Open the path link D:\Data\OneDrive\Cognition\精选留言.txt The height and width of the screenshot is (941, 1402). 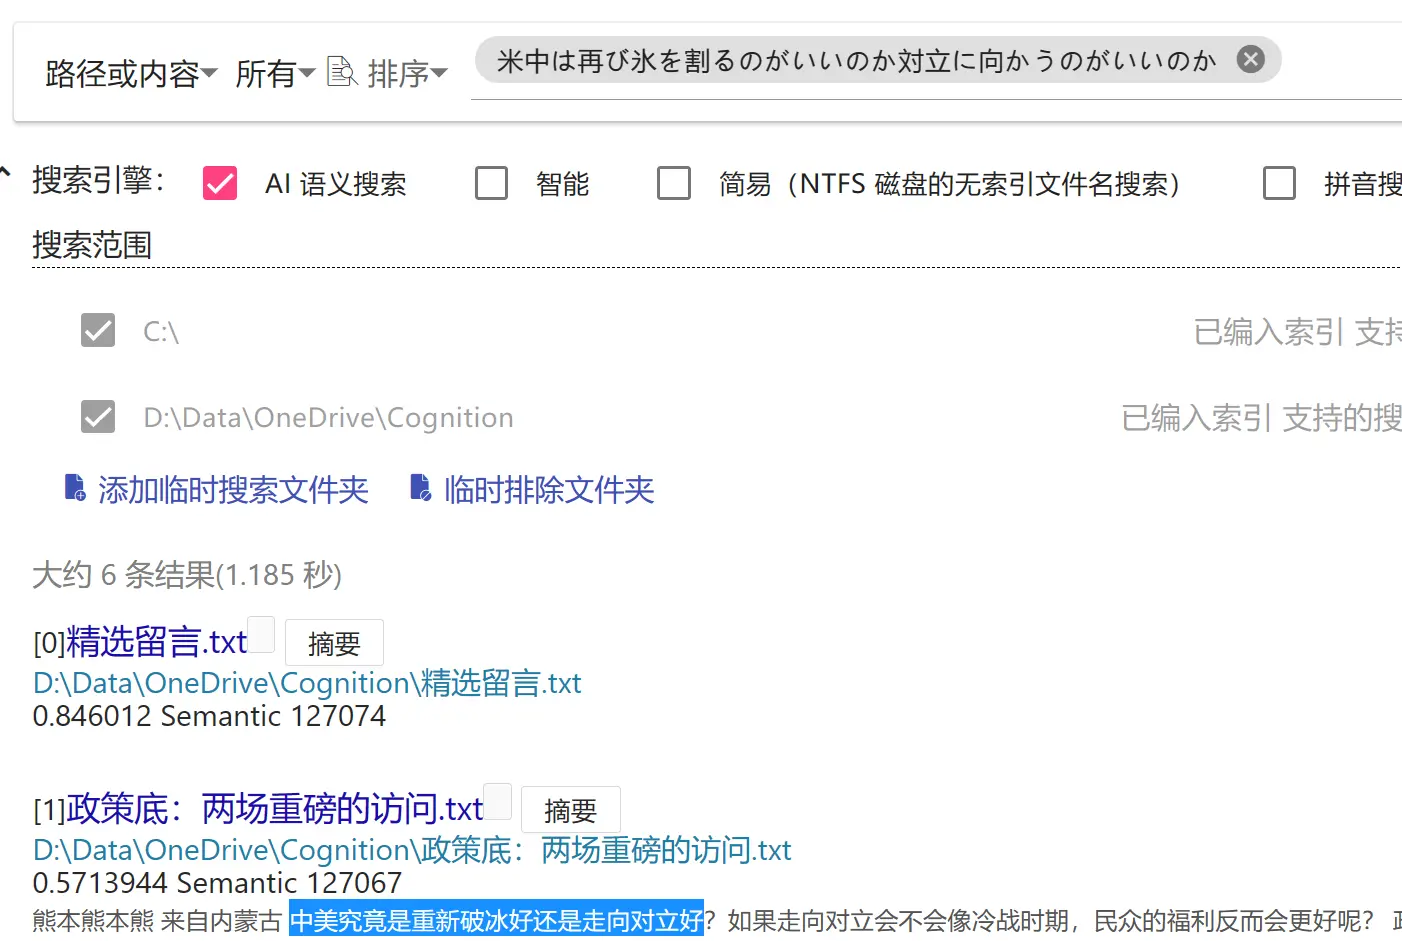307,684
